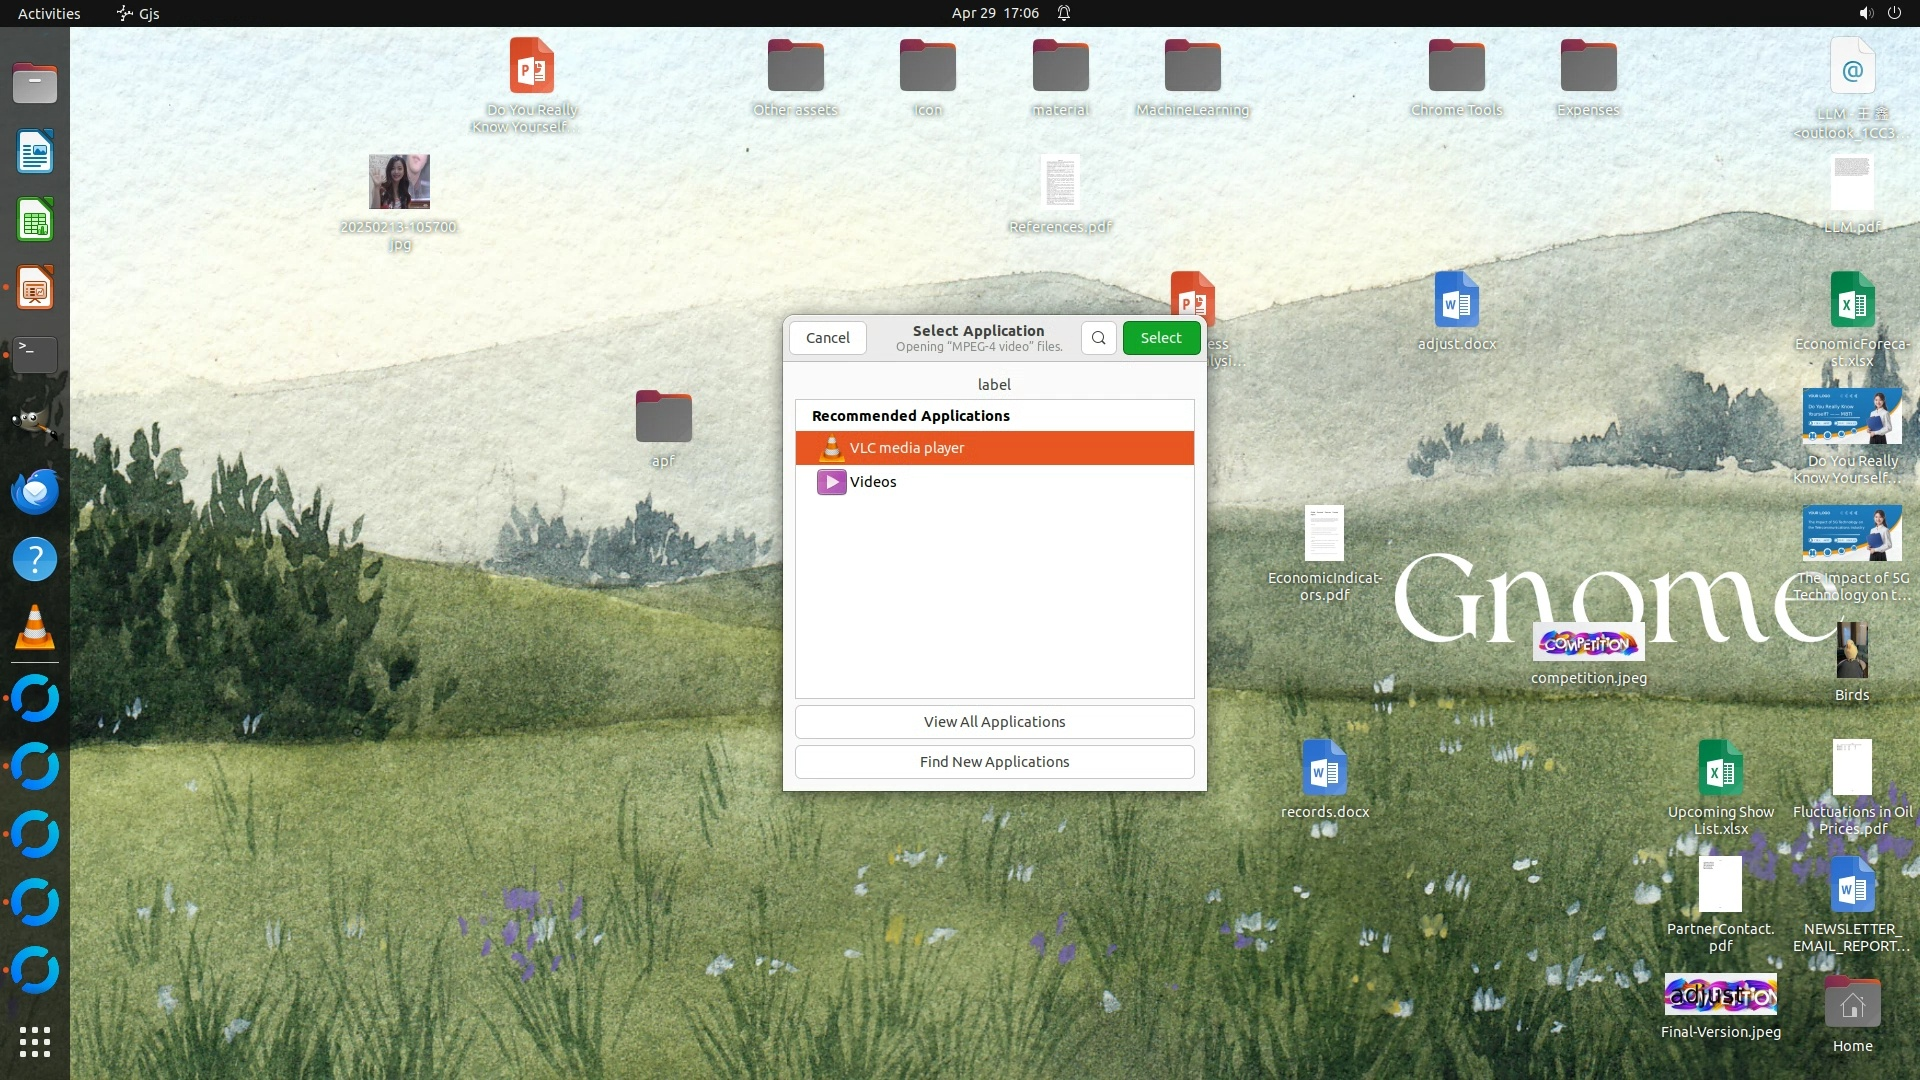Open the Help icon in dock
The height and width of the screenshot is (1080, 1920).
pos(35,559)
